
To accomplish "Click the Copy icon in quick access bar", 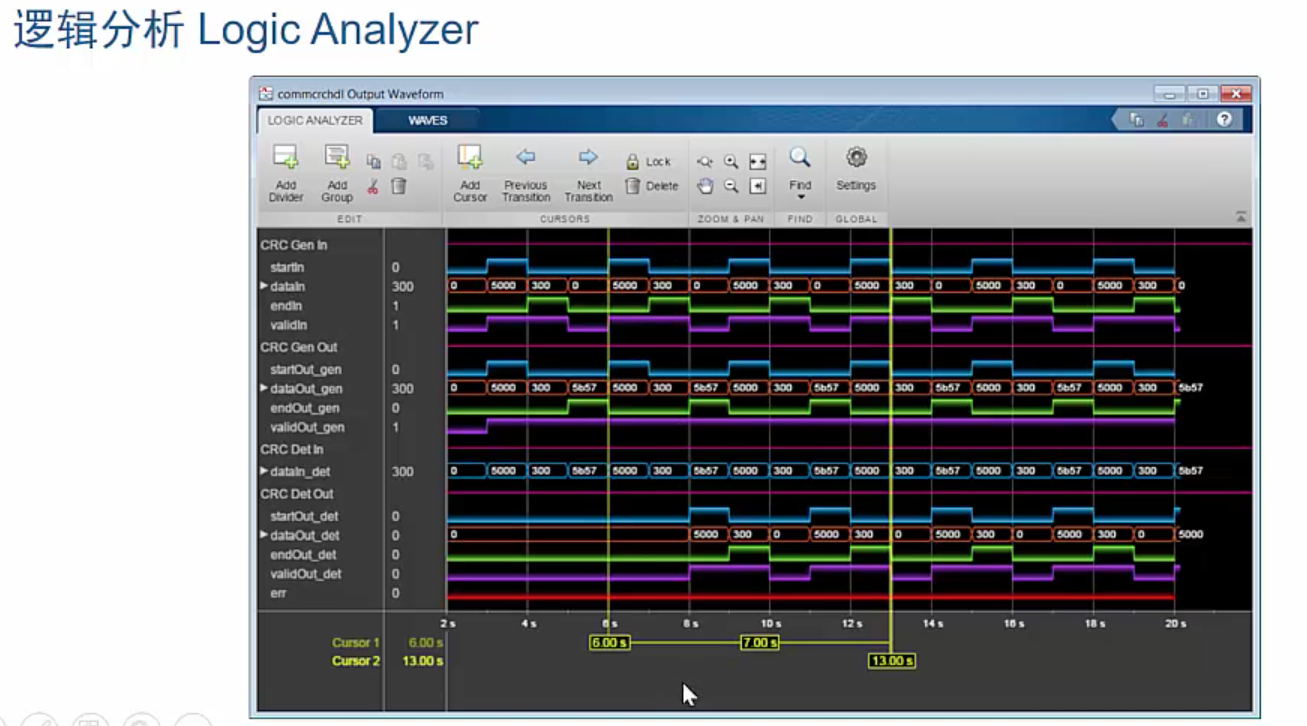I will (1137, 120).
